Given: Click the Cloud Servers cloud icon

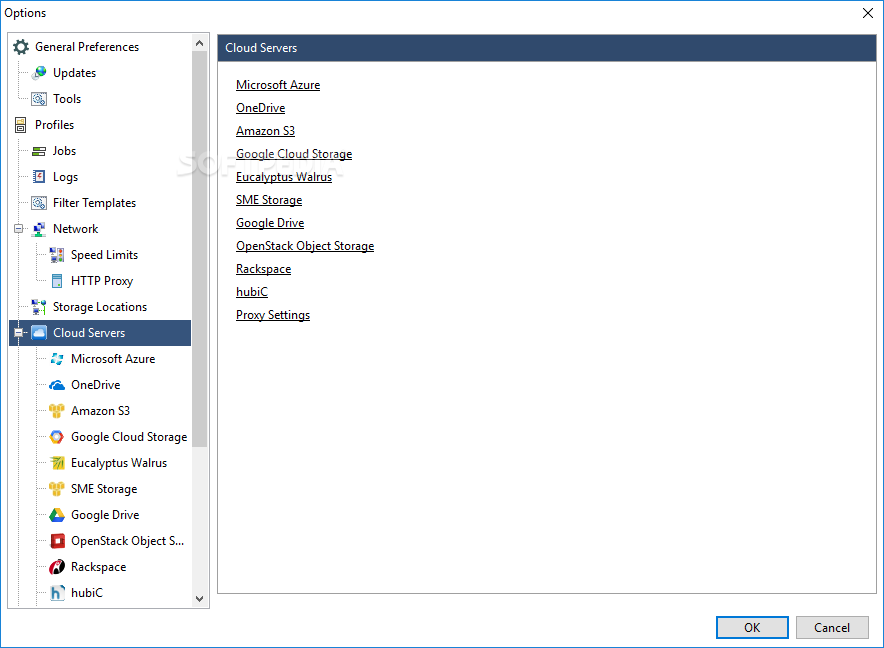Looking at the screenshot, I should pos(39,333).
